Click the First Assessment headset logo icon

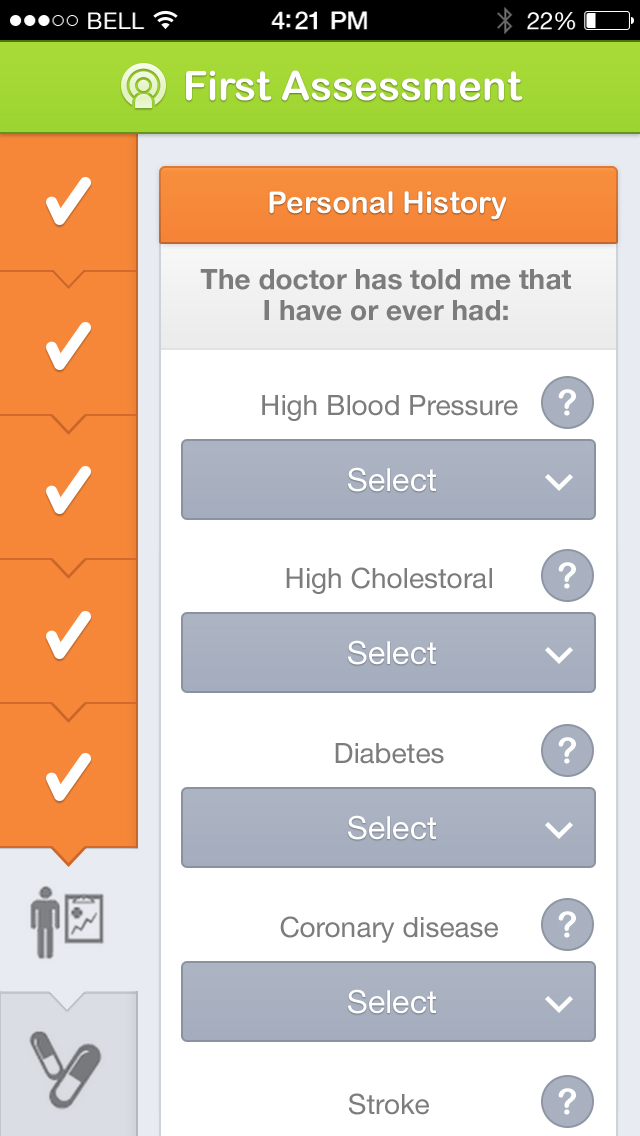144,85
